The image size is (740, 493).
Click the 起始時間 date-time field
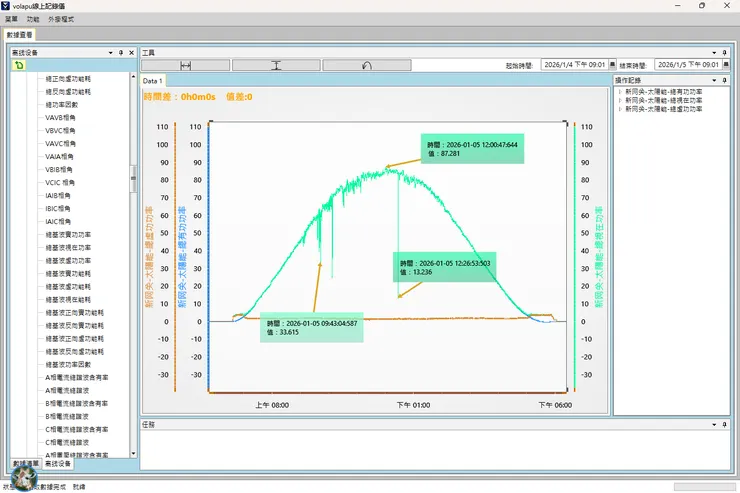[574, 65]
